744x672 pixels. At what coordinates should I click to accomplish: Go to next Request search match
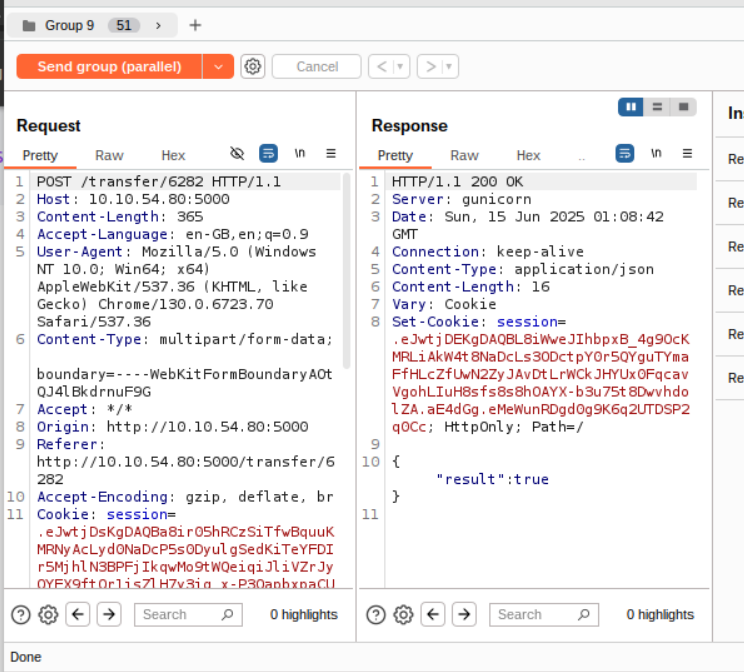109,615
